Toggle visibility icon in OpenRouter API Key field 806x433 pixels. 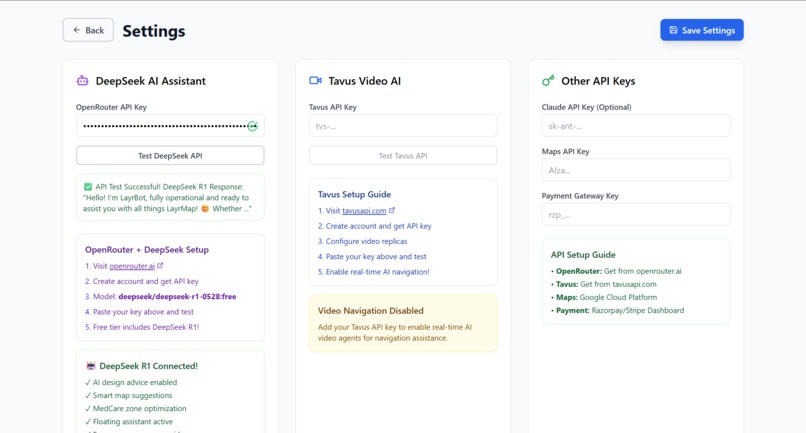coord(252,126)
